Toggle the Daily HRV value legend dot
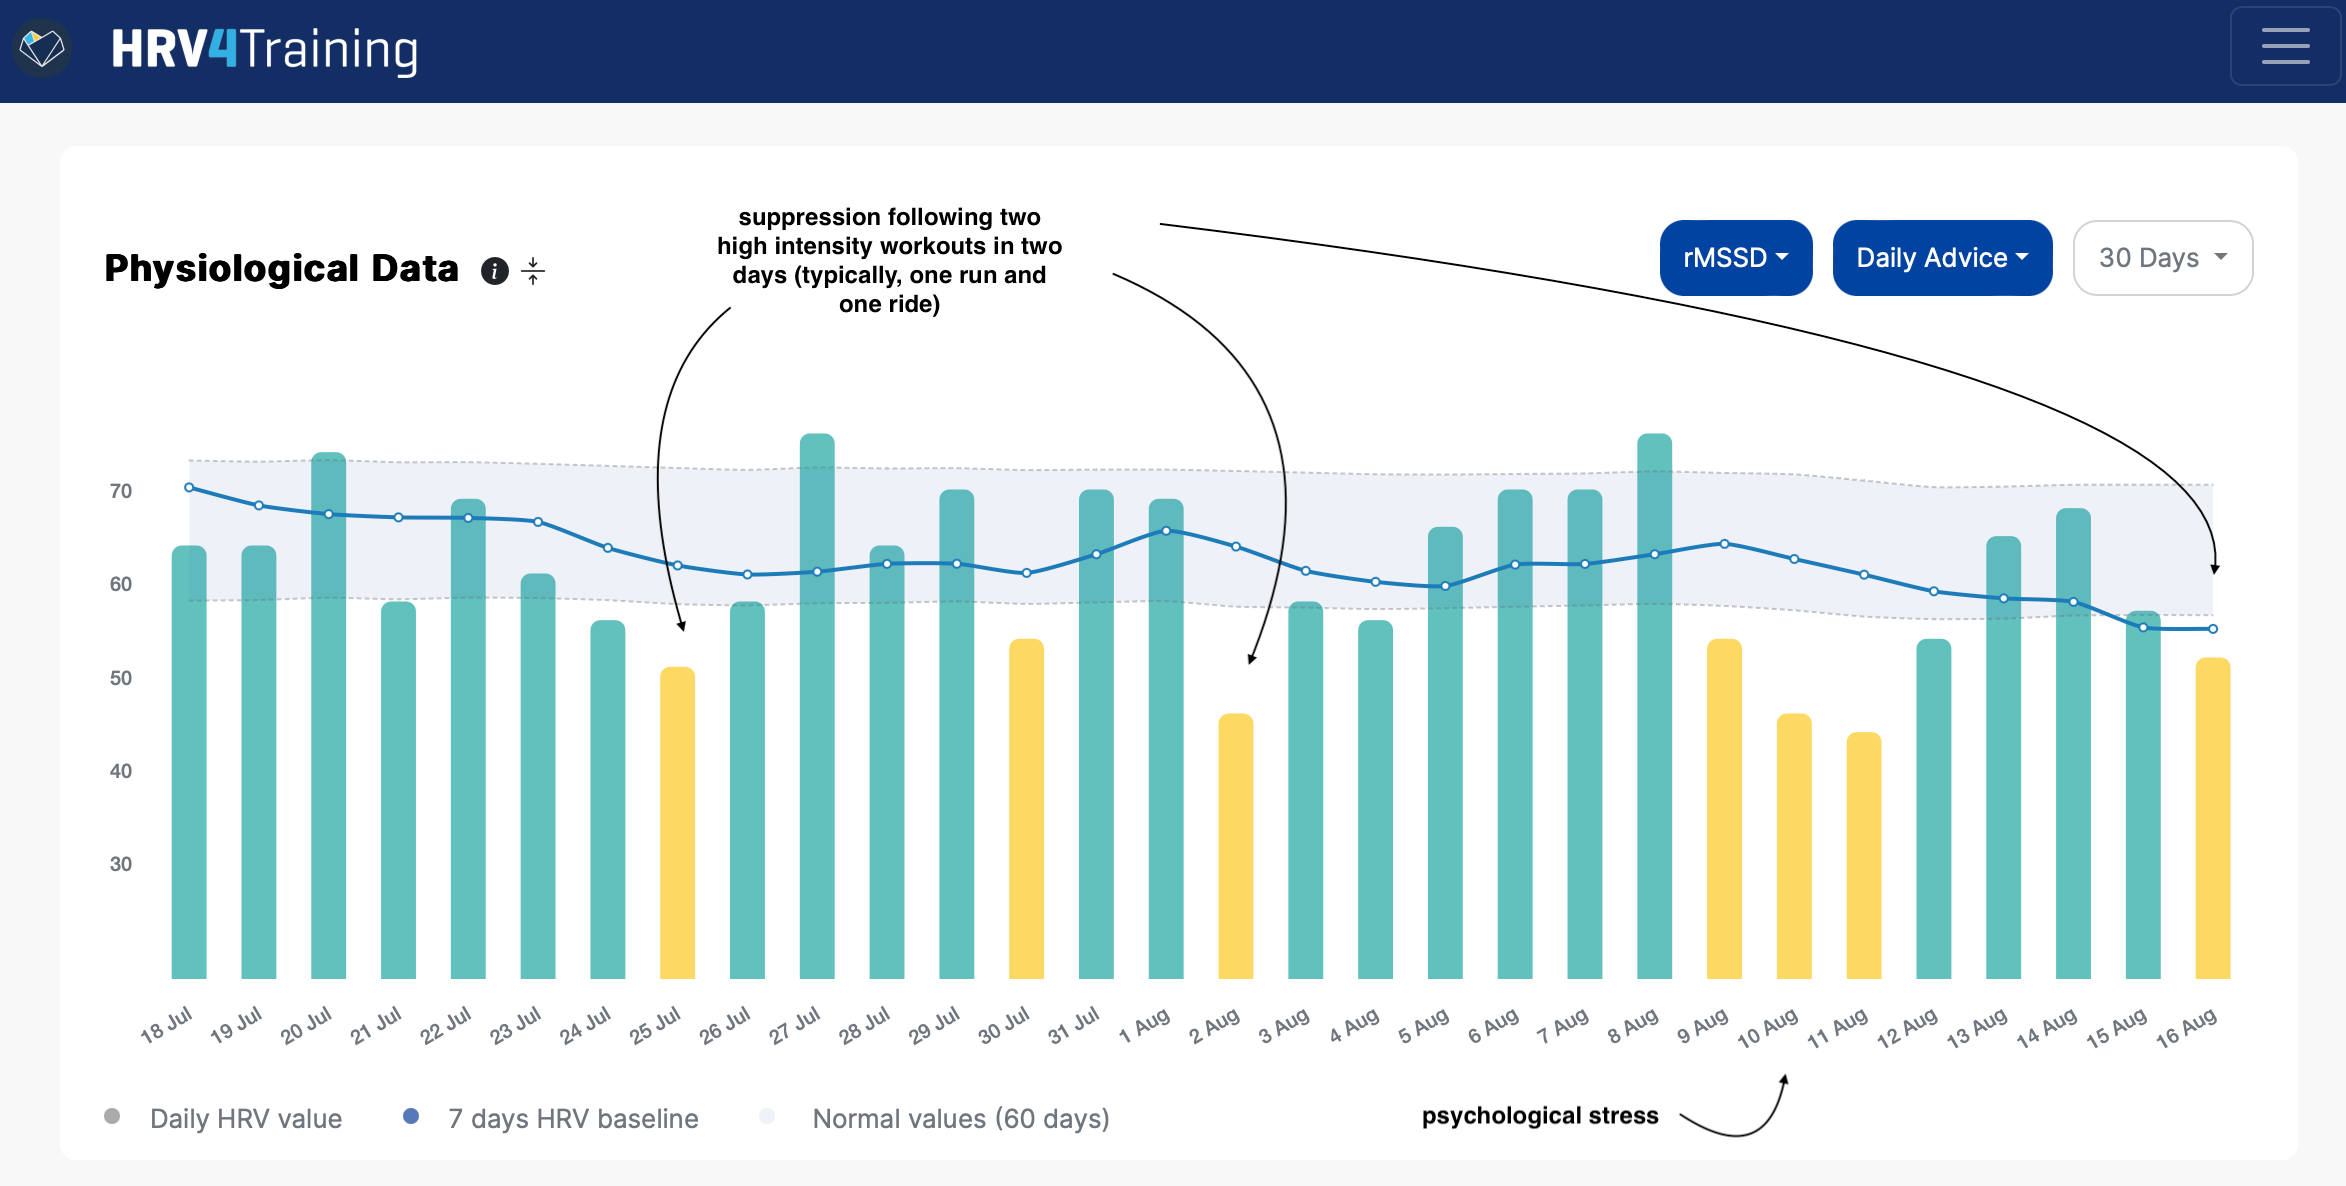The width and height of the screenshot is (2346, 1186). click(x=113, y=1116)
